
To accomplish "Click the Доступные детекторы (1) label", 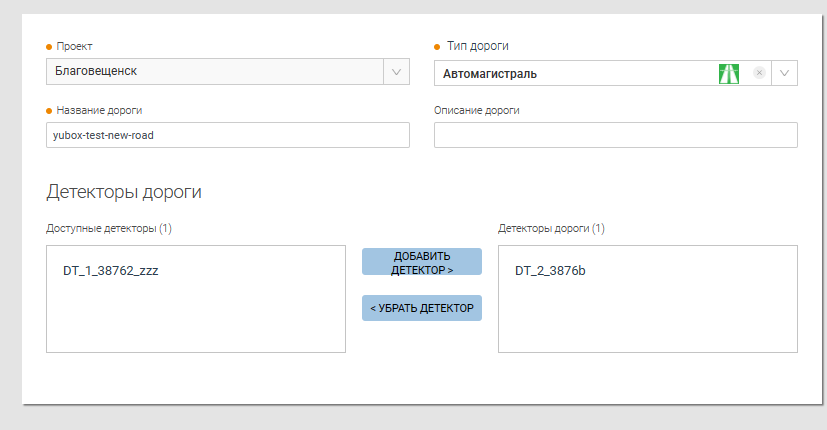I will click(x=109, y=228).
